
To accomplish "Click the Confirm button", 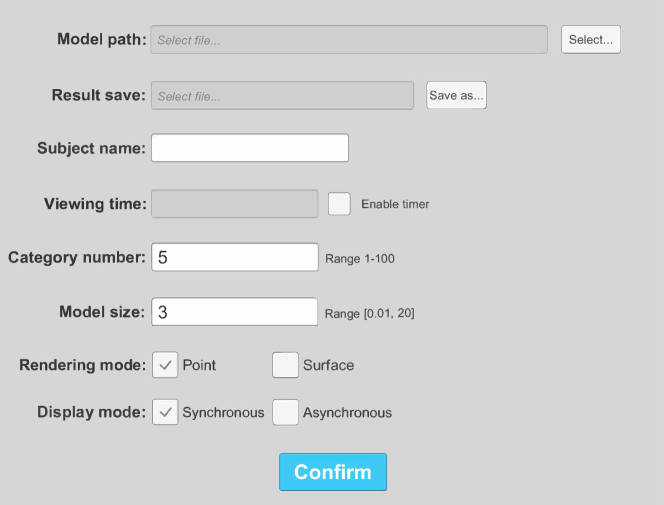I will (x=332, y=472).
